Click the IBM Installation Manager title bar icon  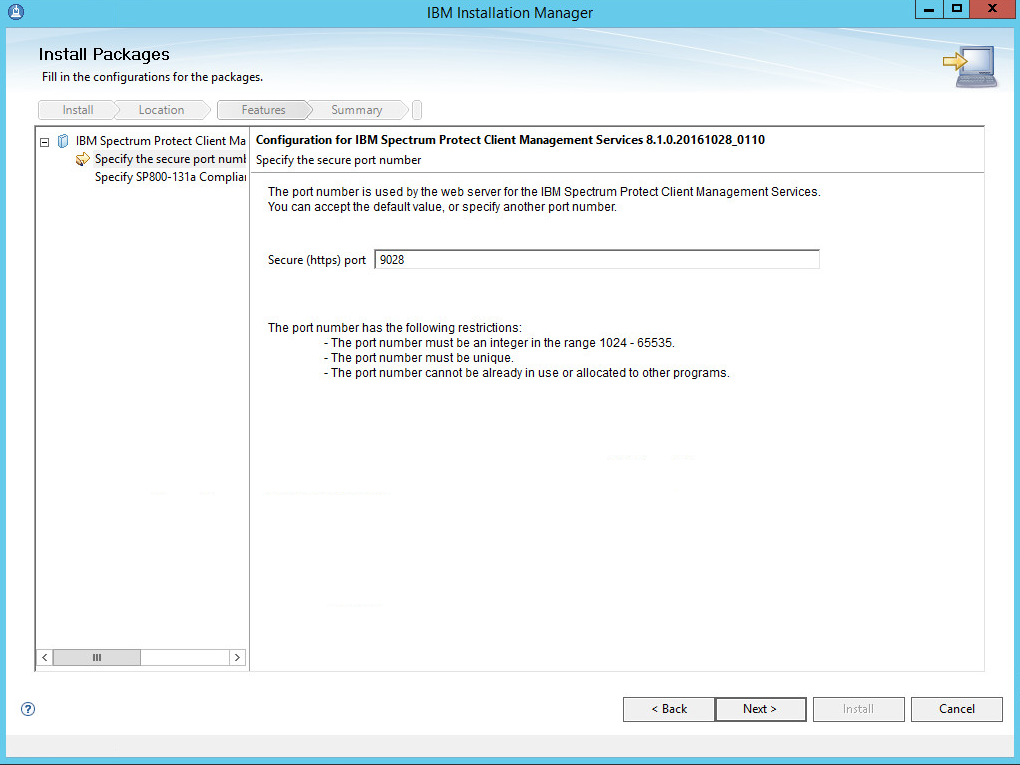[x=15, y=12]
